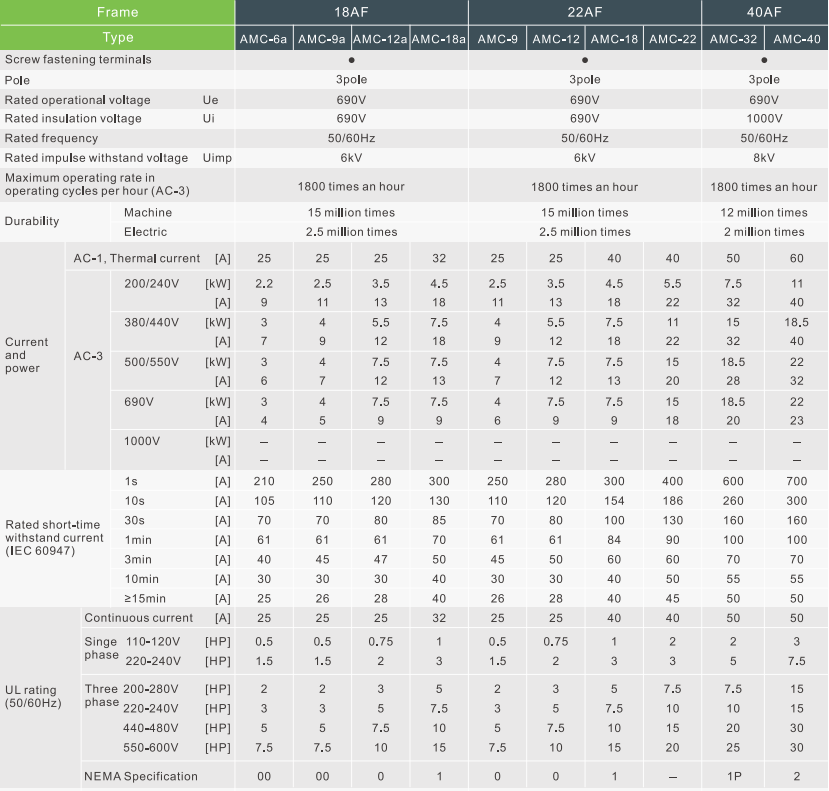The height and width of the screenshot is (791, 829).
Task: Select the 40AF frame header
Action: coord(764,12)
